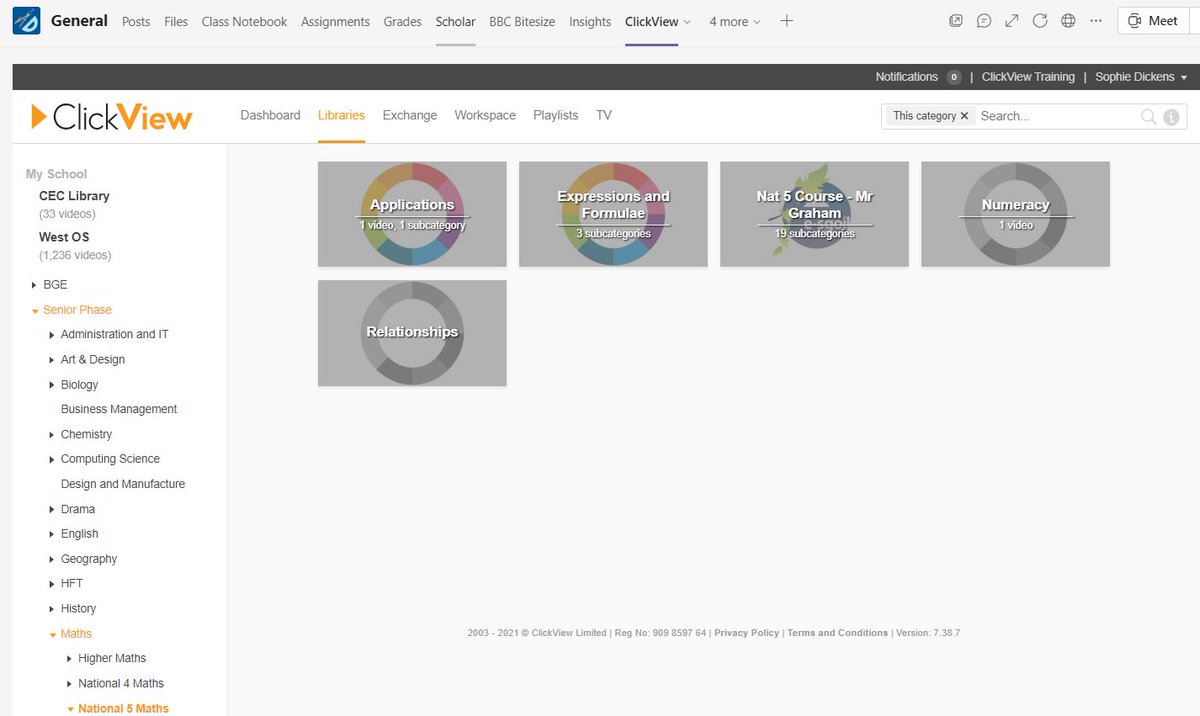Image resolution: width=1200 pixels, height=716 pixels.
Task: Open the ClickView tab dropdown chevron
Action: [687, 22]
